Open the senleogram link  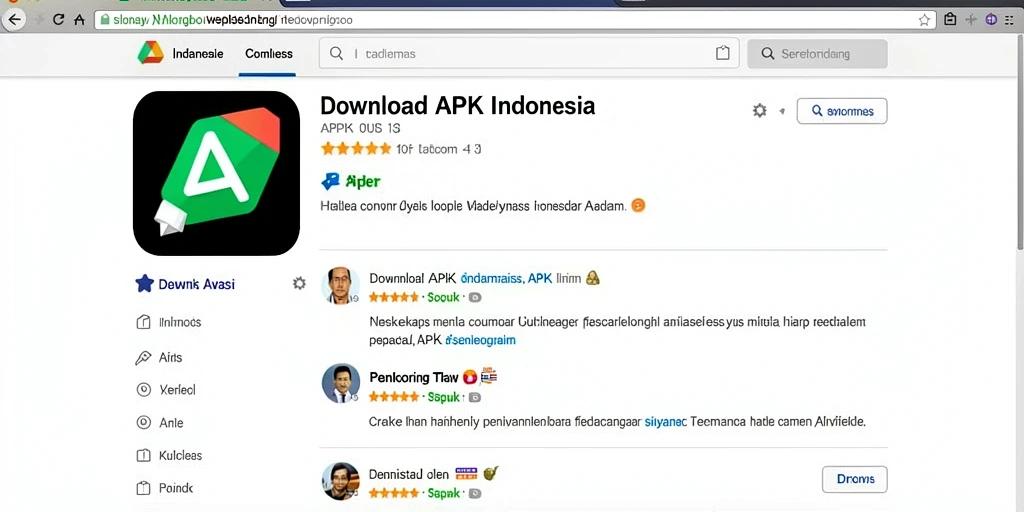[x=480, y=340]
